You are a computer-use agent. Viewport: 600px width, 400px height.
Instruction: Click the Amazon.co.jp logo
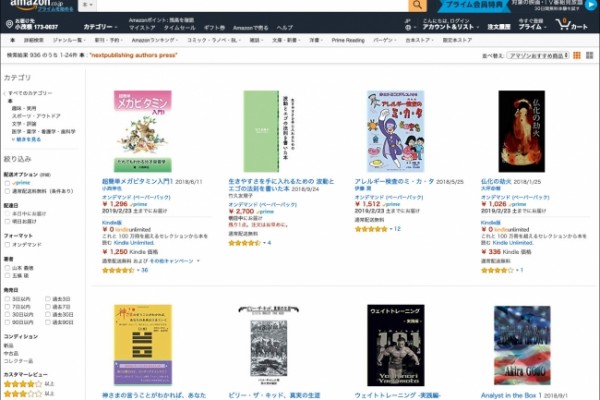pyautogui.click(x=36, y=5)
